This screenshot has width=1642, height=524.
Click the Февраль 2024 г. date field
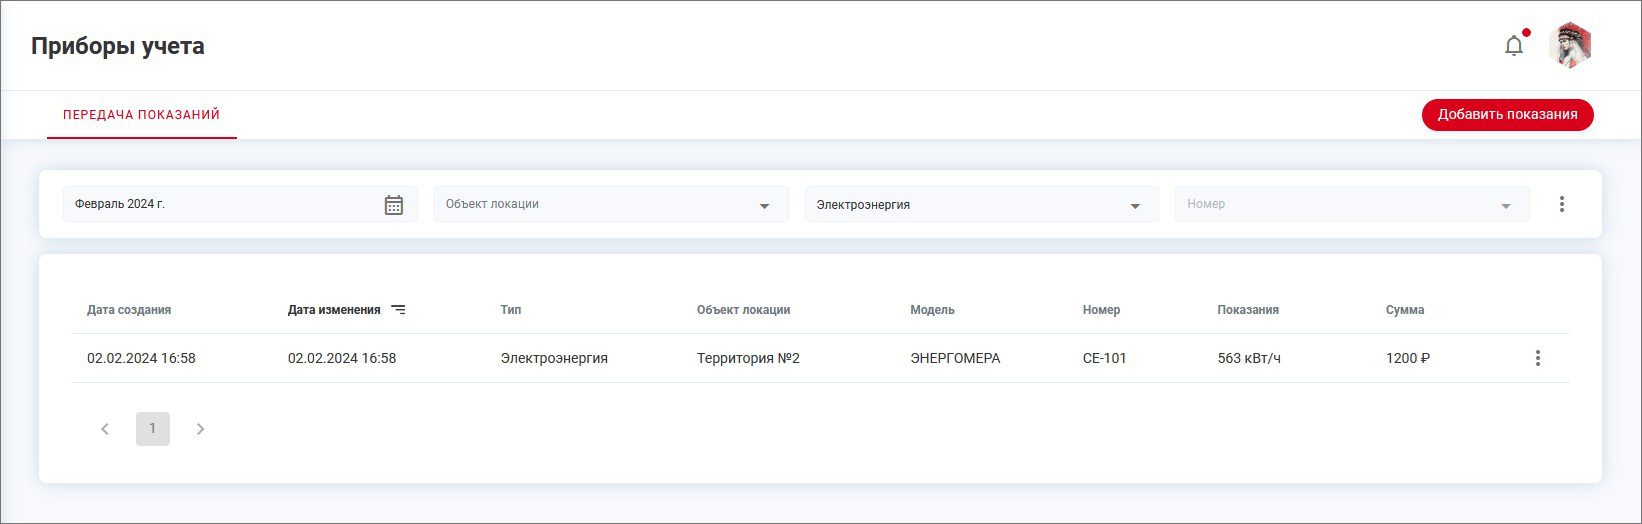[220, 205]
